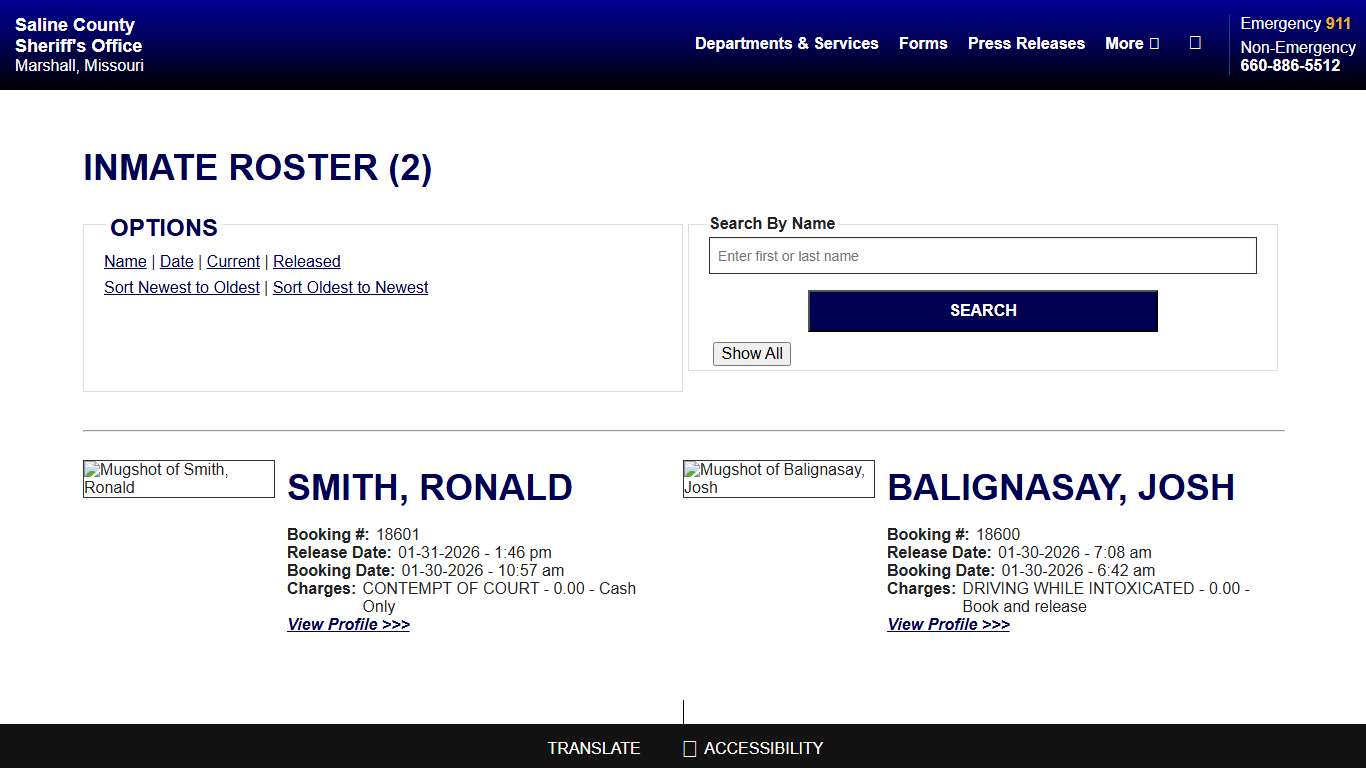The image size is (1366, 768).
Task: Filter roster to Current inmates
Action: [233, 261]
